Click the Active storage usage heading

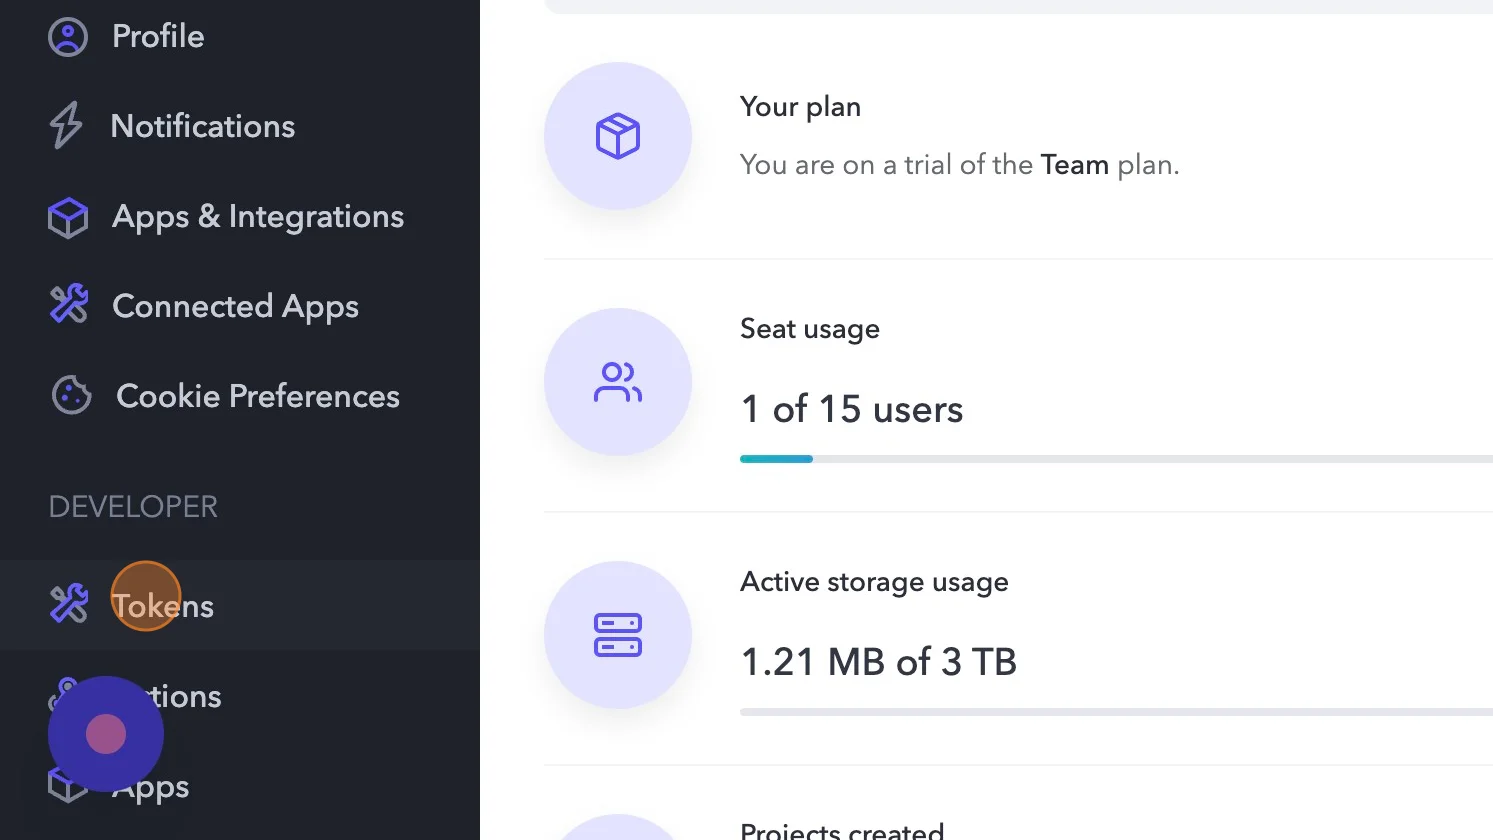874,582
